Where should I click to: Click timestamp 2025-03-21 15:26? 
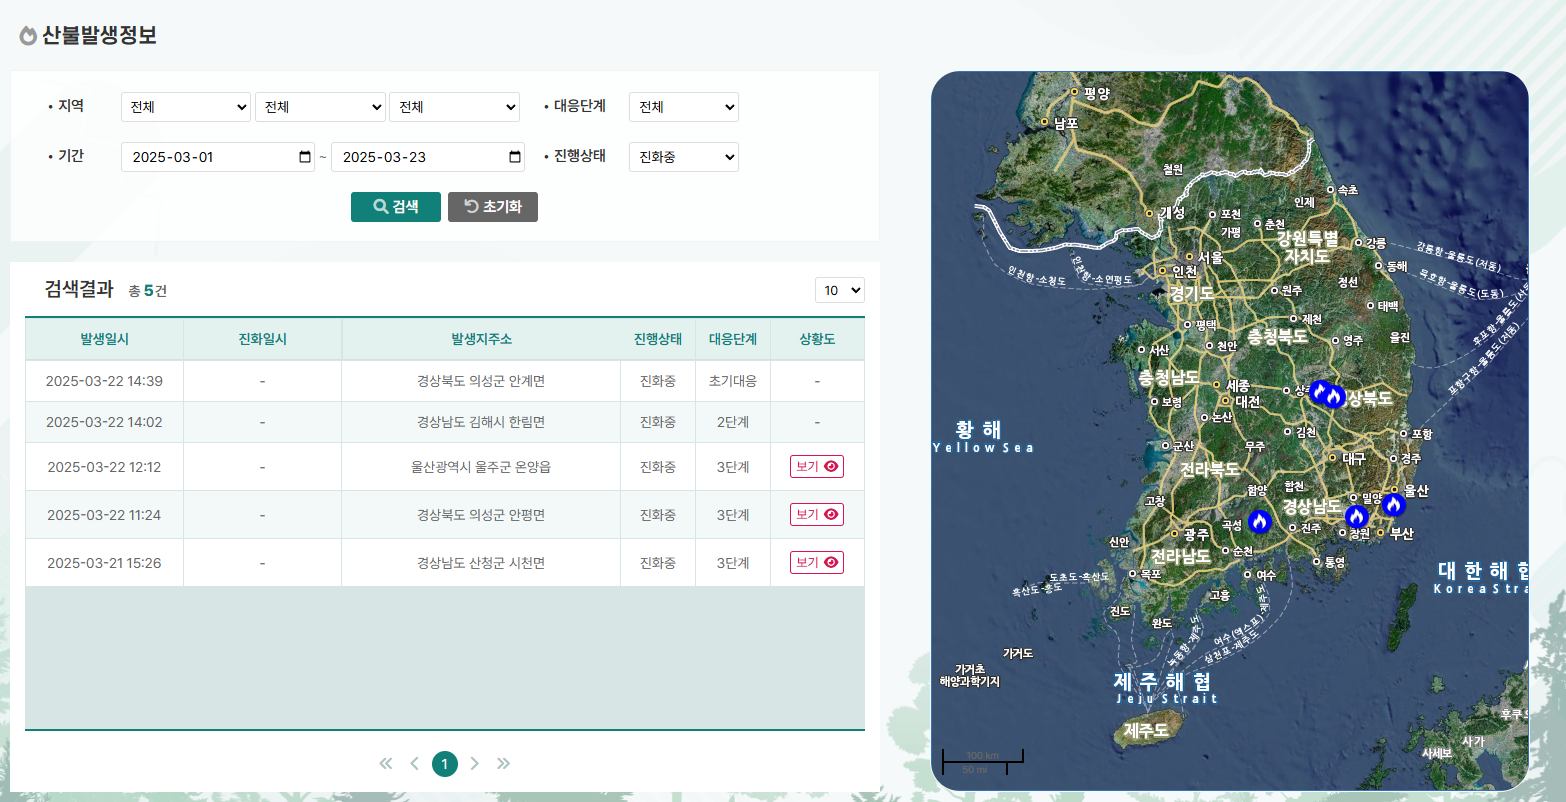tap(104, 563)
